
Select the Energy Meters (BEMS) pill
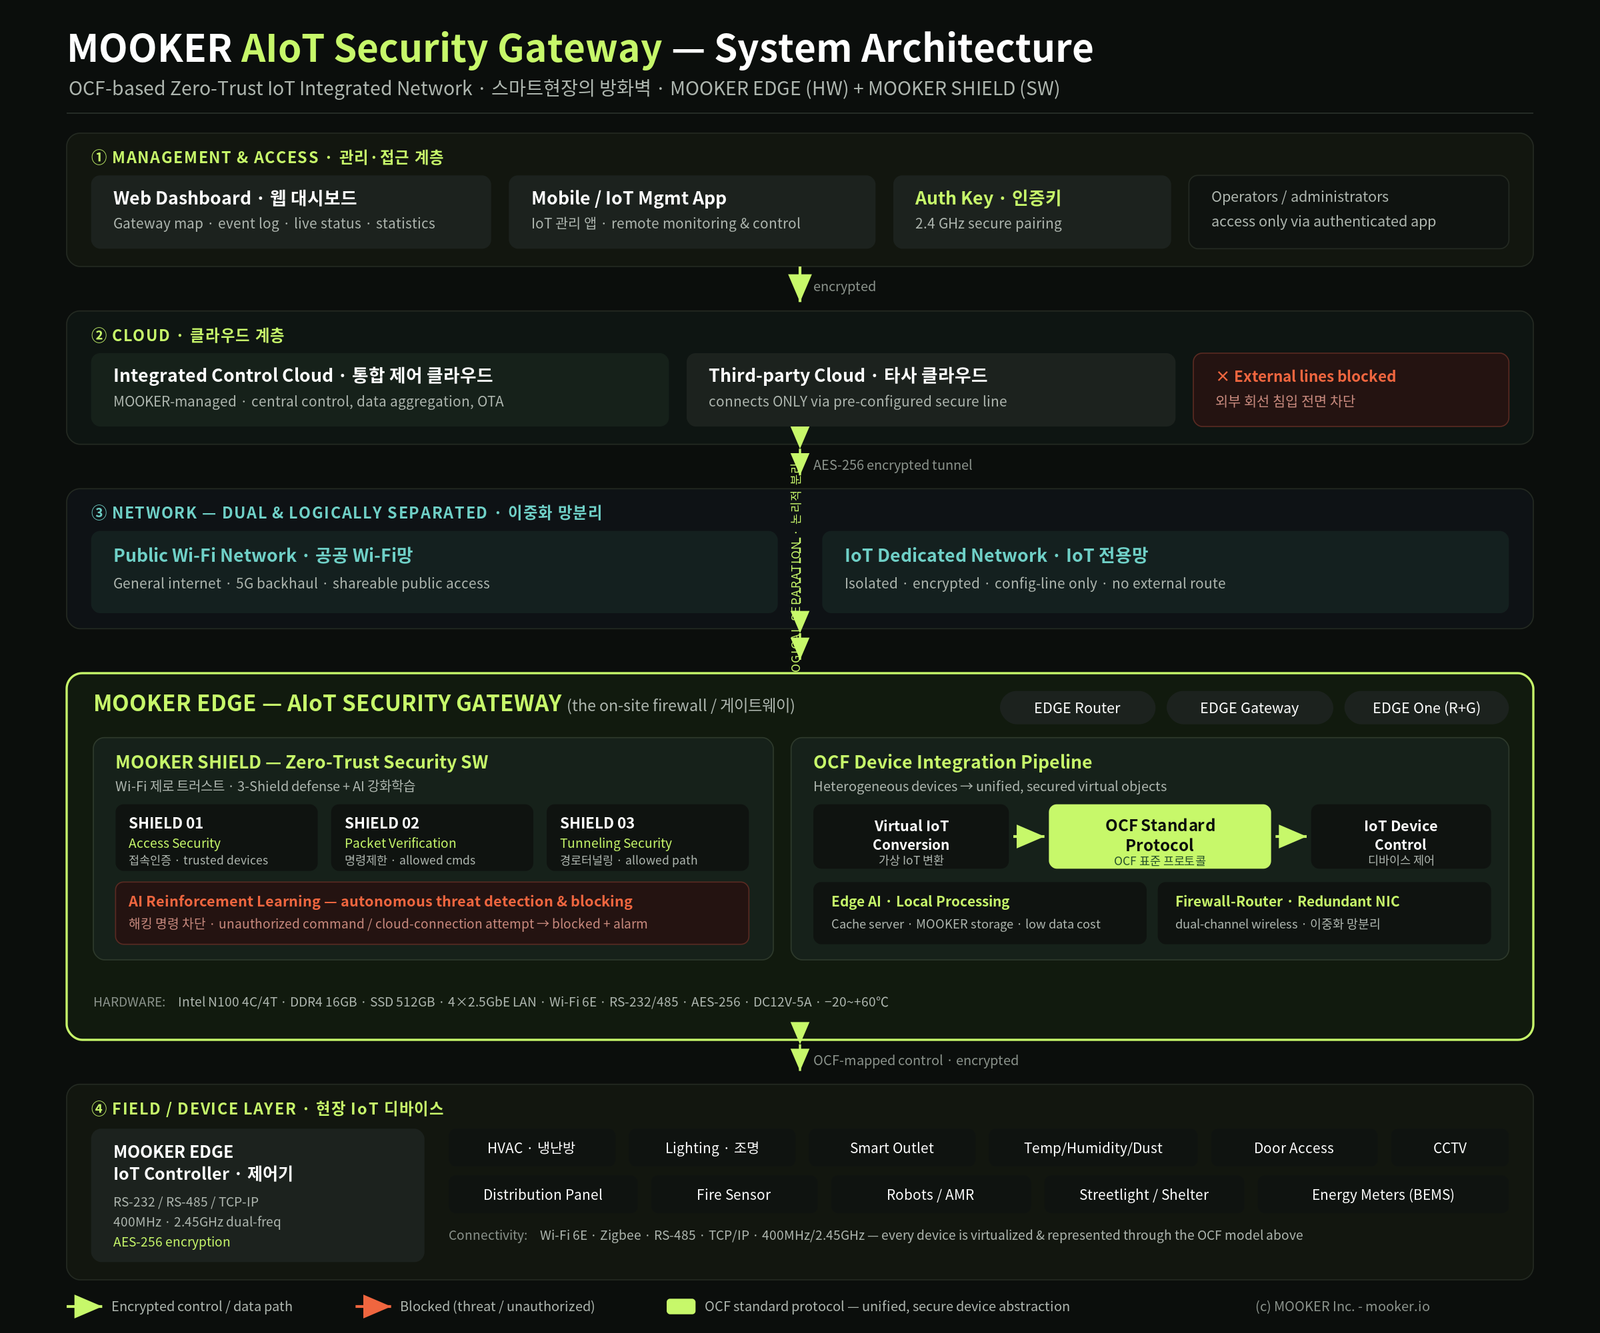1383,1194
